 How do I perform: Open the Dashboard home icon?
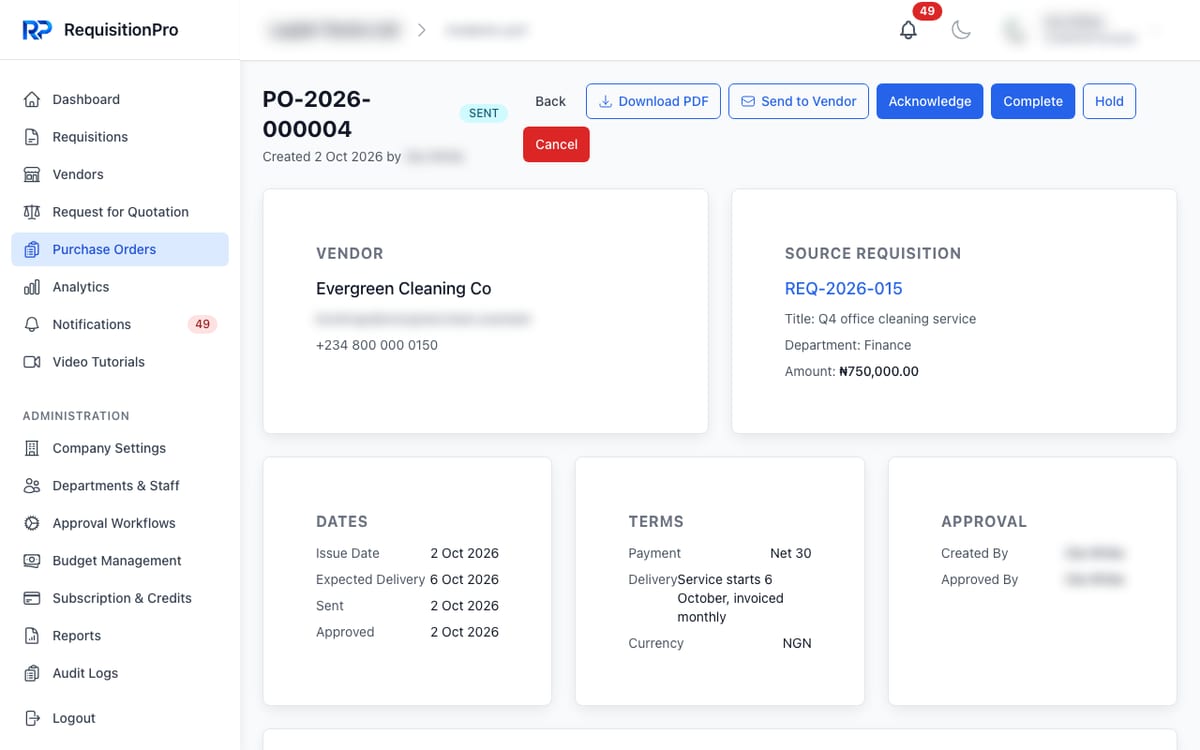coord(32,99)
